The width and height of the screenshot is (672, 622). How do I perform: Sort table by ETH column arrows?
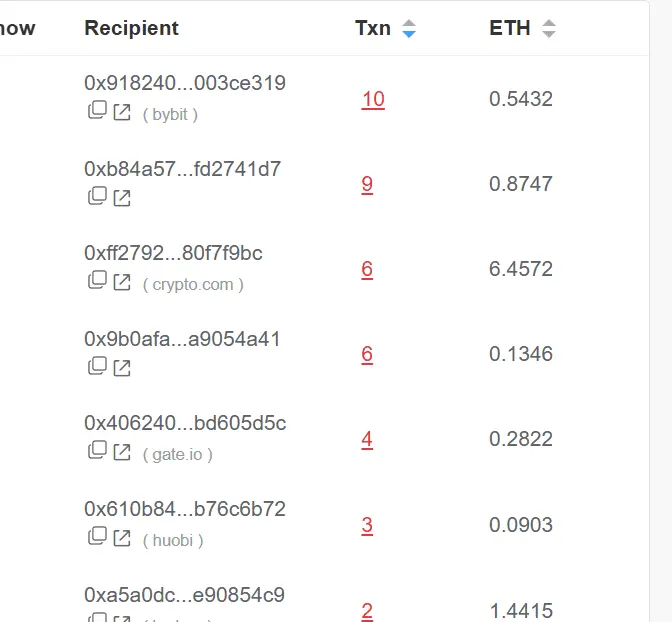pos(549,29)
